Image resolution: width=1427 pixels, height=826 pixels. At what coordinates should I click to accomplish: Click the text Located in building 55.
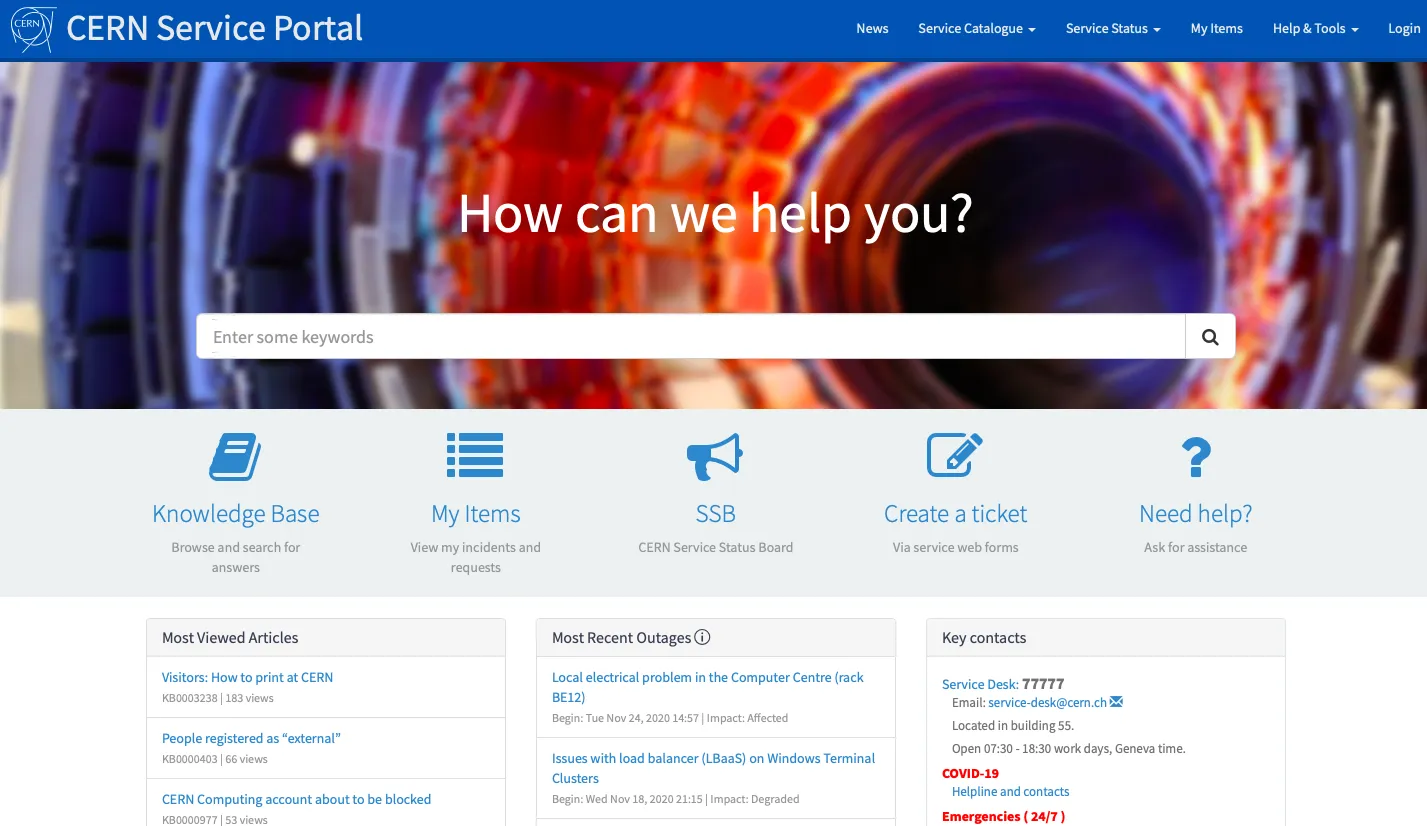tap(1013, 725)
